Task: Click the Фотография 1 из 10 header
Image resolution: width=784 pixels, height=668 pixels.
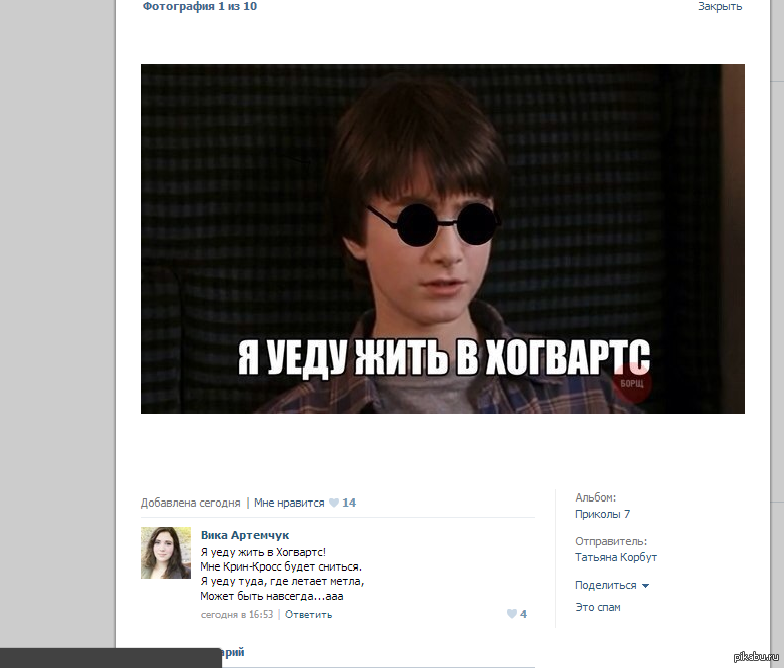Action: [200, 6]
